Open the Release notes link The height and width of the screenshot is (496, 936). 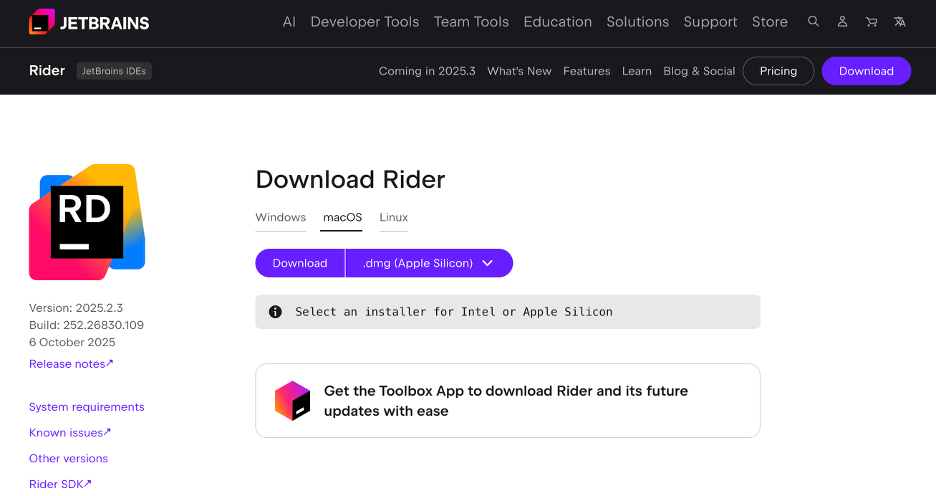coord(71,364)
